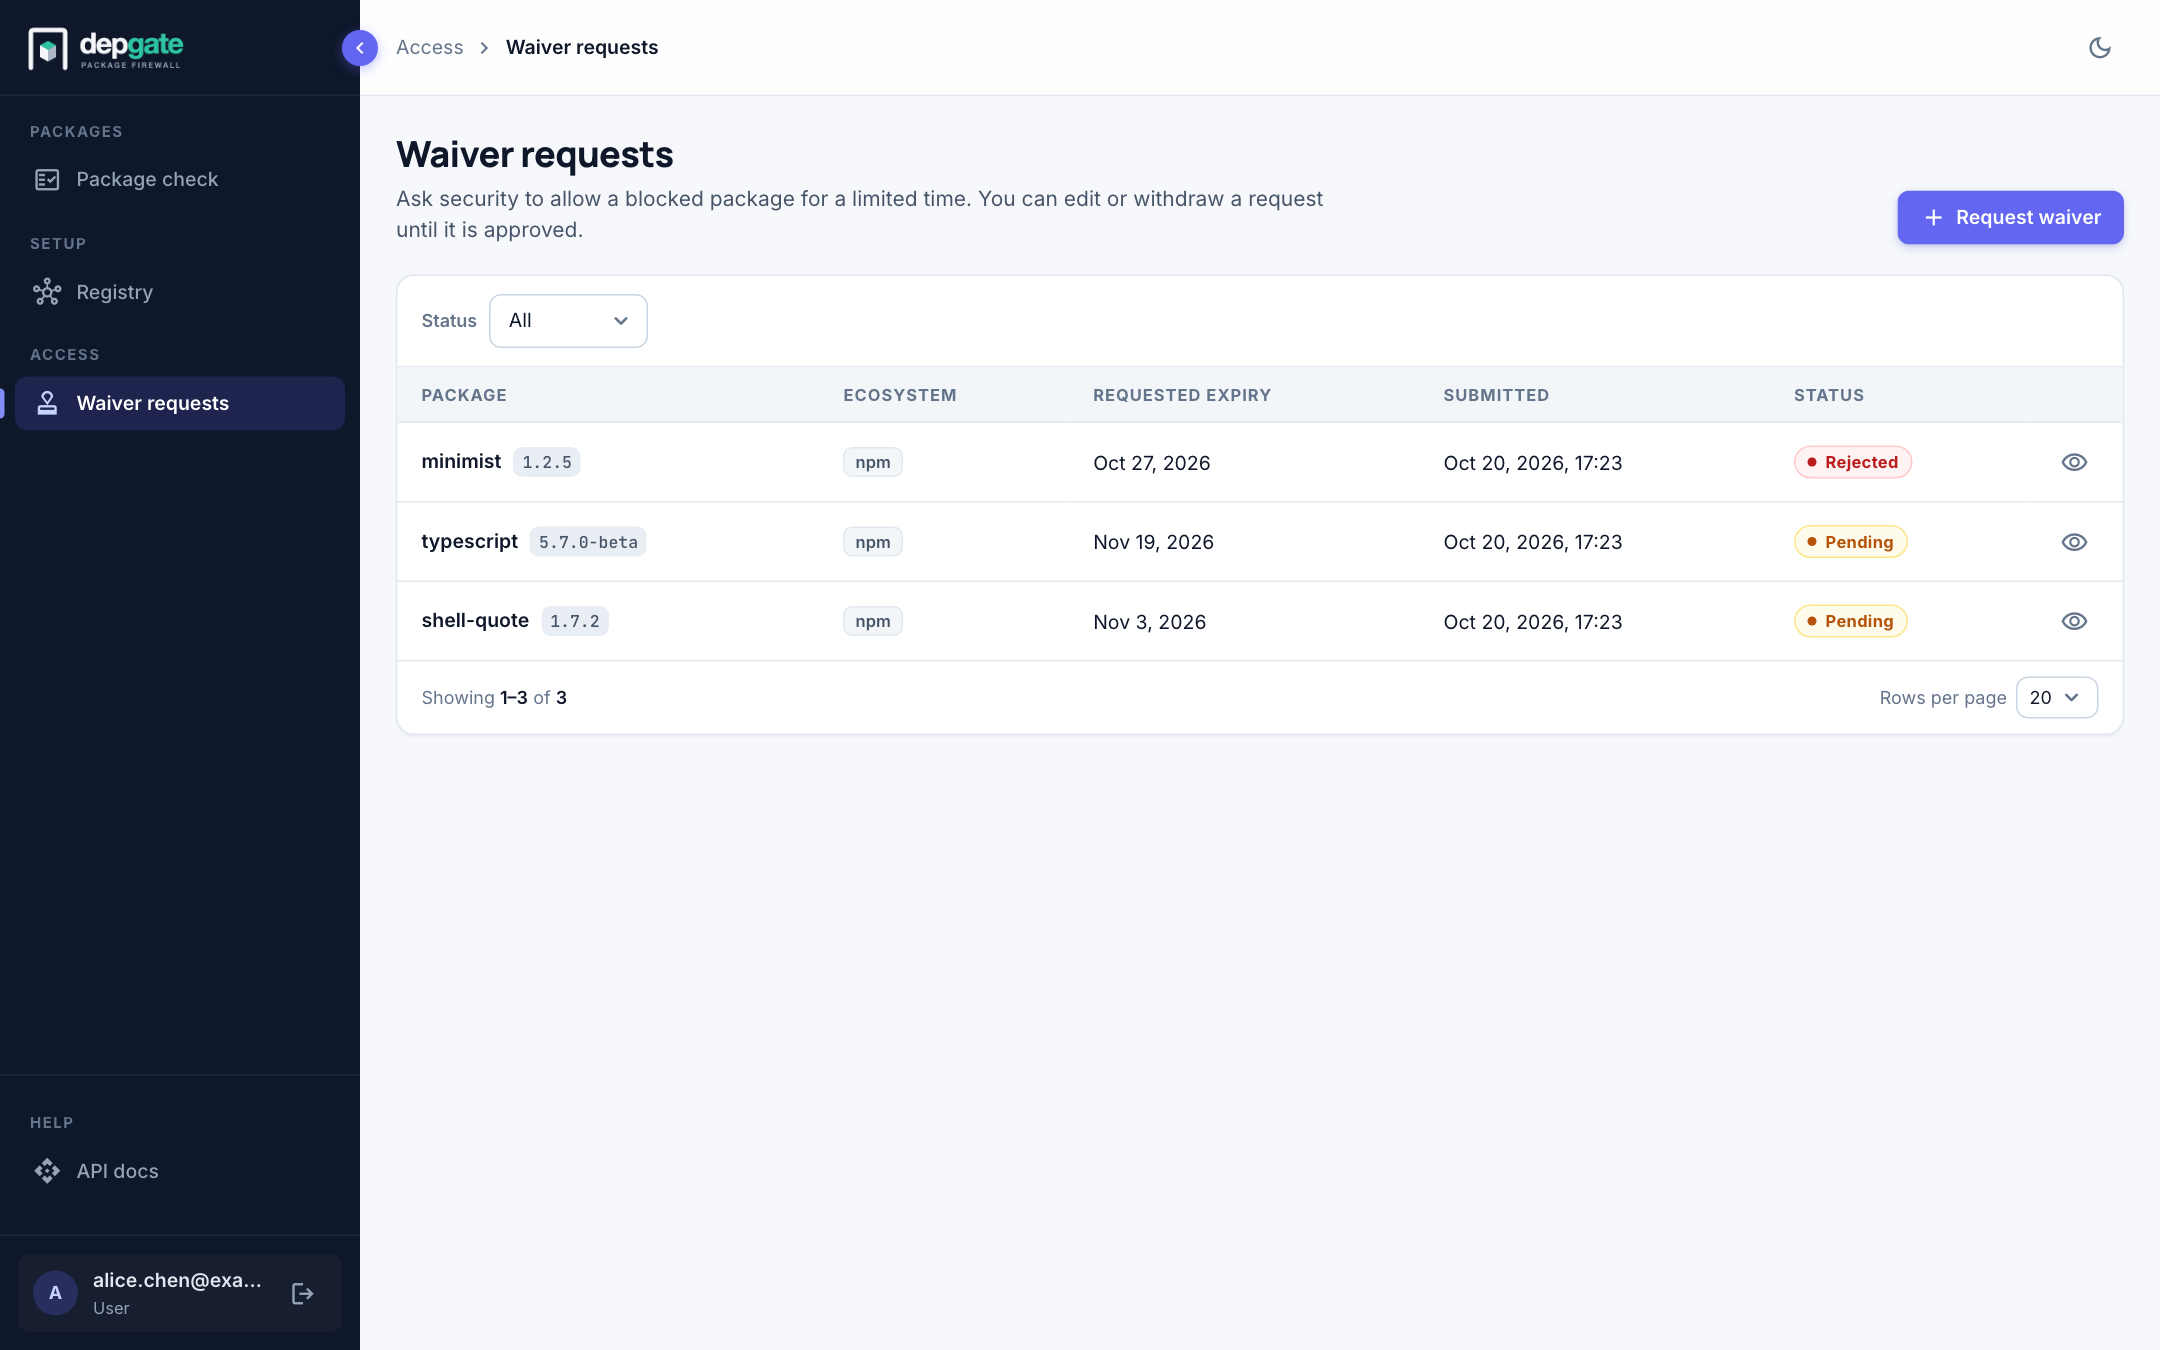The width and height of the screenshot is (2160, 1350).
Task: Click the Status column header
Action: click(x=1828, y=395)
